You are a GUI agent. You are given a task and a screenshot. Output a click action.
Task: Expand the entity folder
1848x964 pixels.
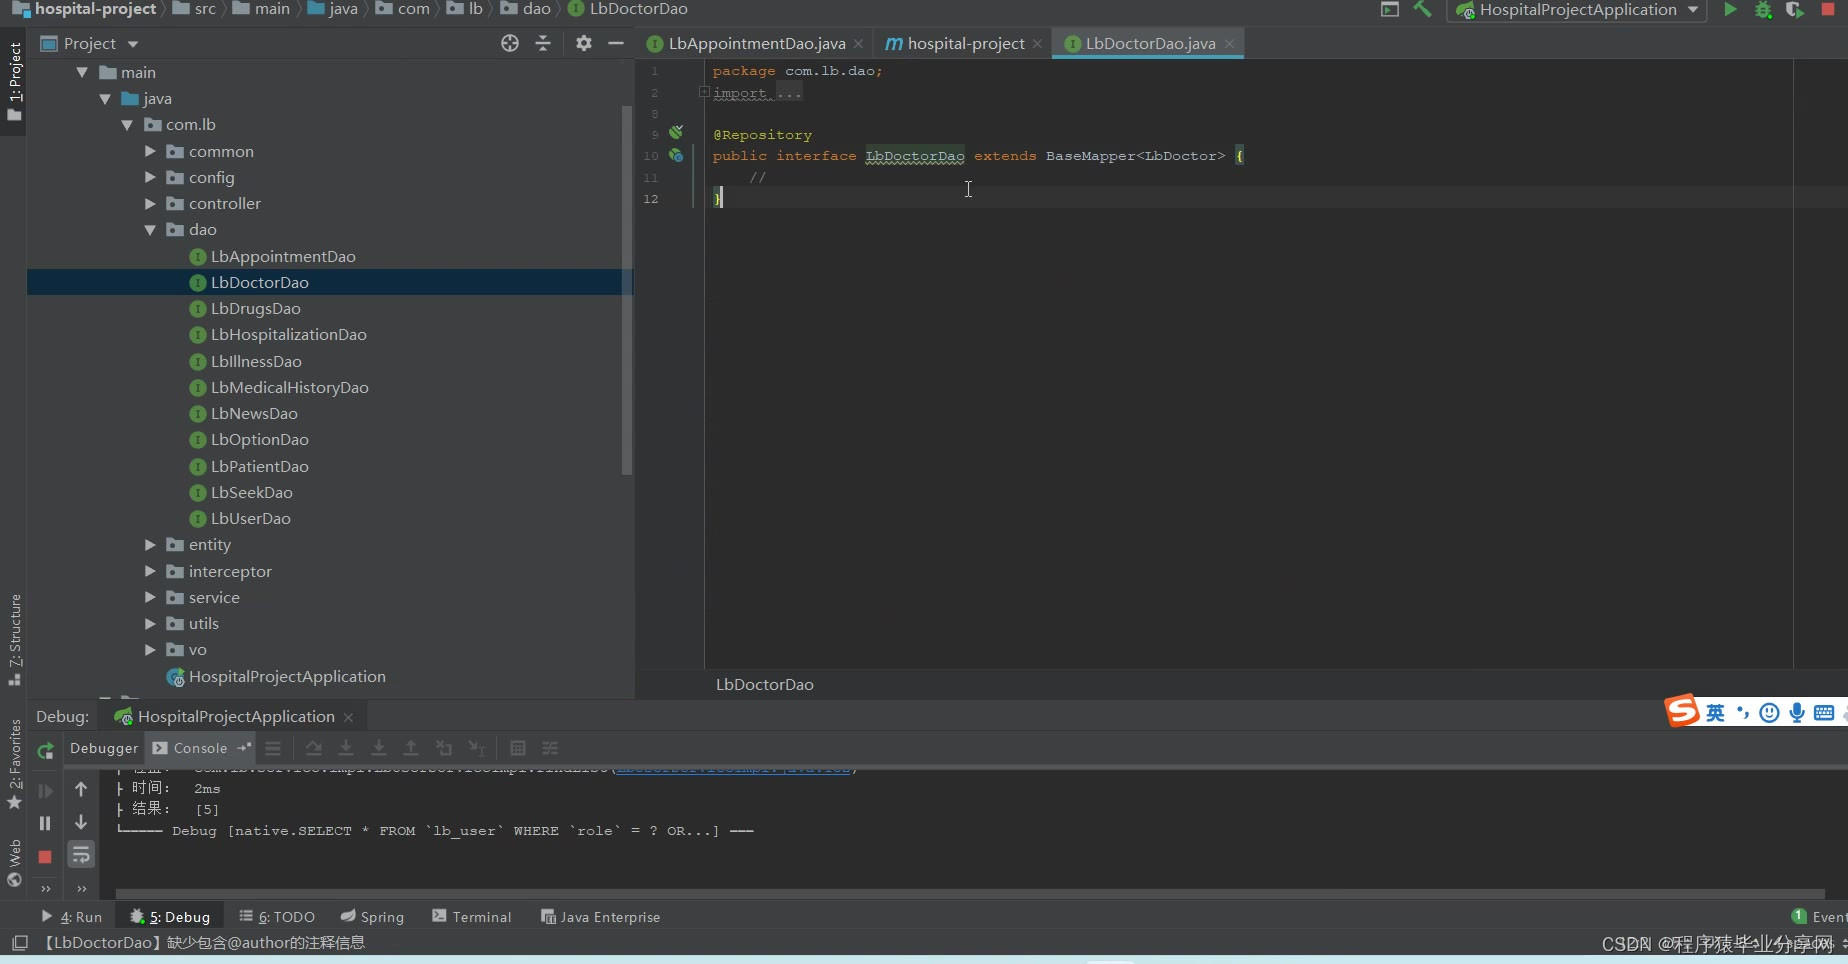[x=150, y=545]
